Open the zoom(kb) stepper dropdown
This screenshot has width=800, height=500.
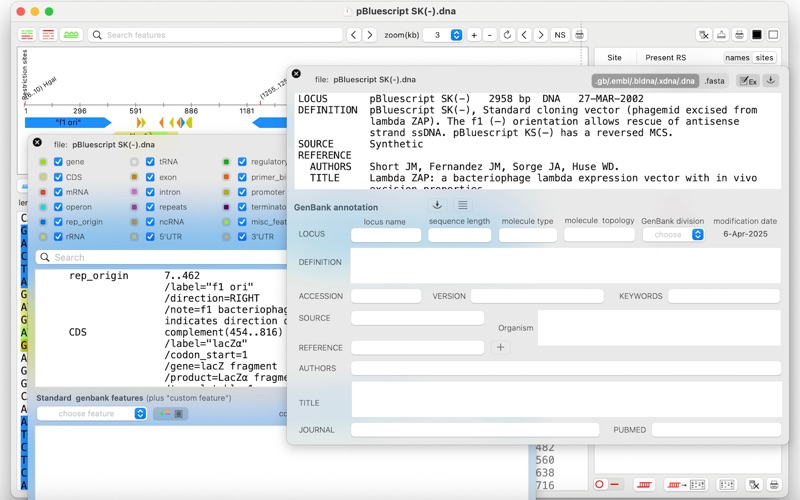point(457,35)
